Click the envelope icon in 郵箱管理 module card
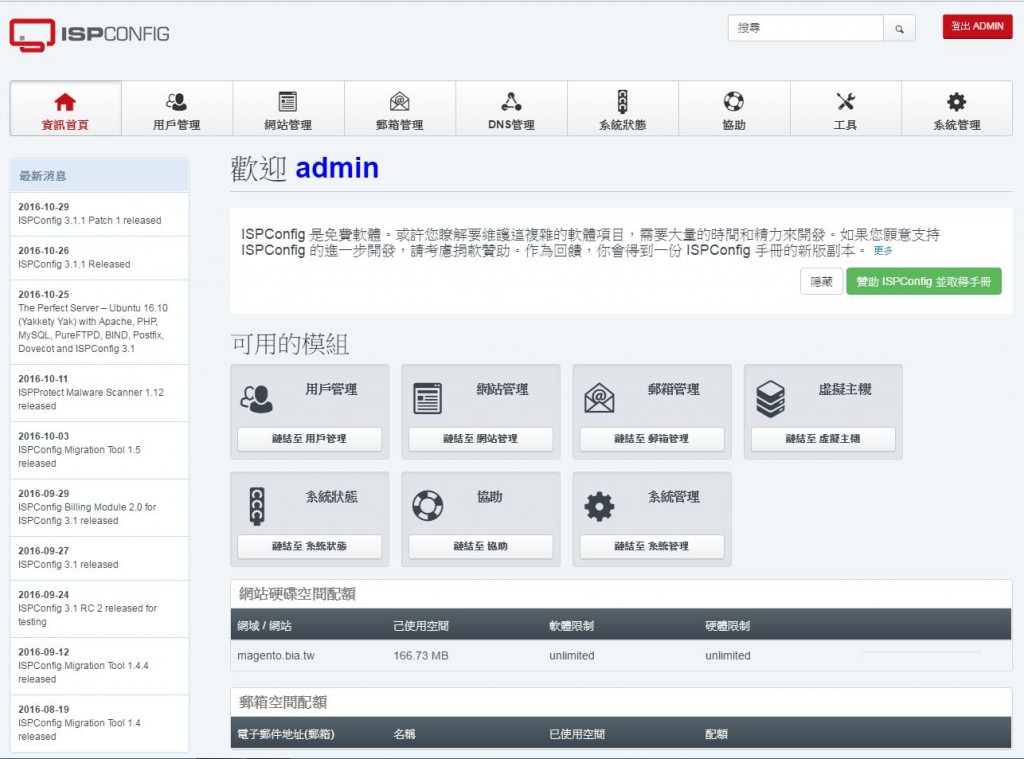Screen dimensions: 1024x759 click(599, 398)
